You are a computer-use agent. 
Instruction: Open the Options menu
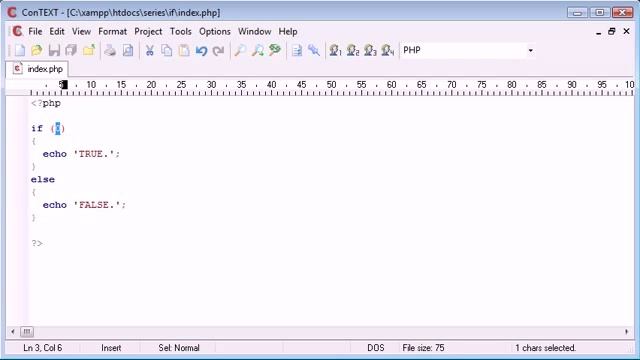215,31
